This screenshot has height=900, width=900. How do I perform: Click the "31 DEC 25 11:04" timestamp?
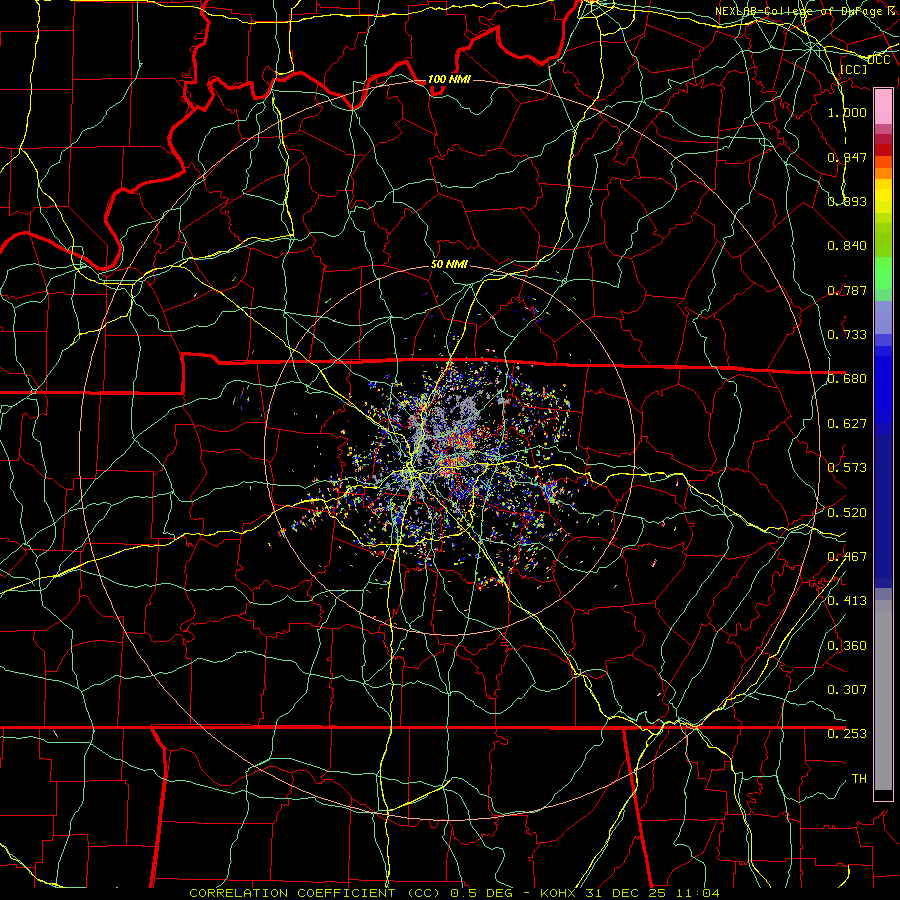(652, 893)
